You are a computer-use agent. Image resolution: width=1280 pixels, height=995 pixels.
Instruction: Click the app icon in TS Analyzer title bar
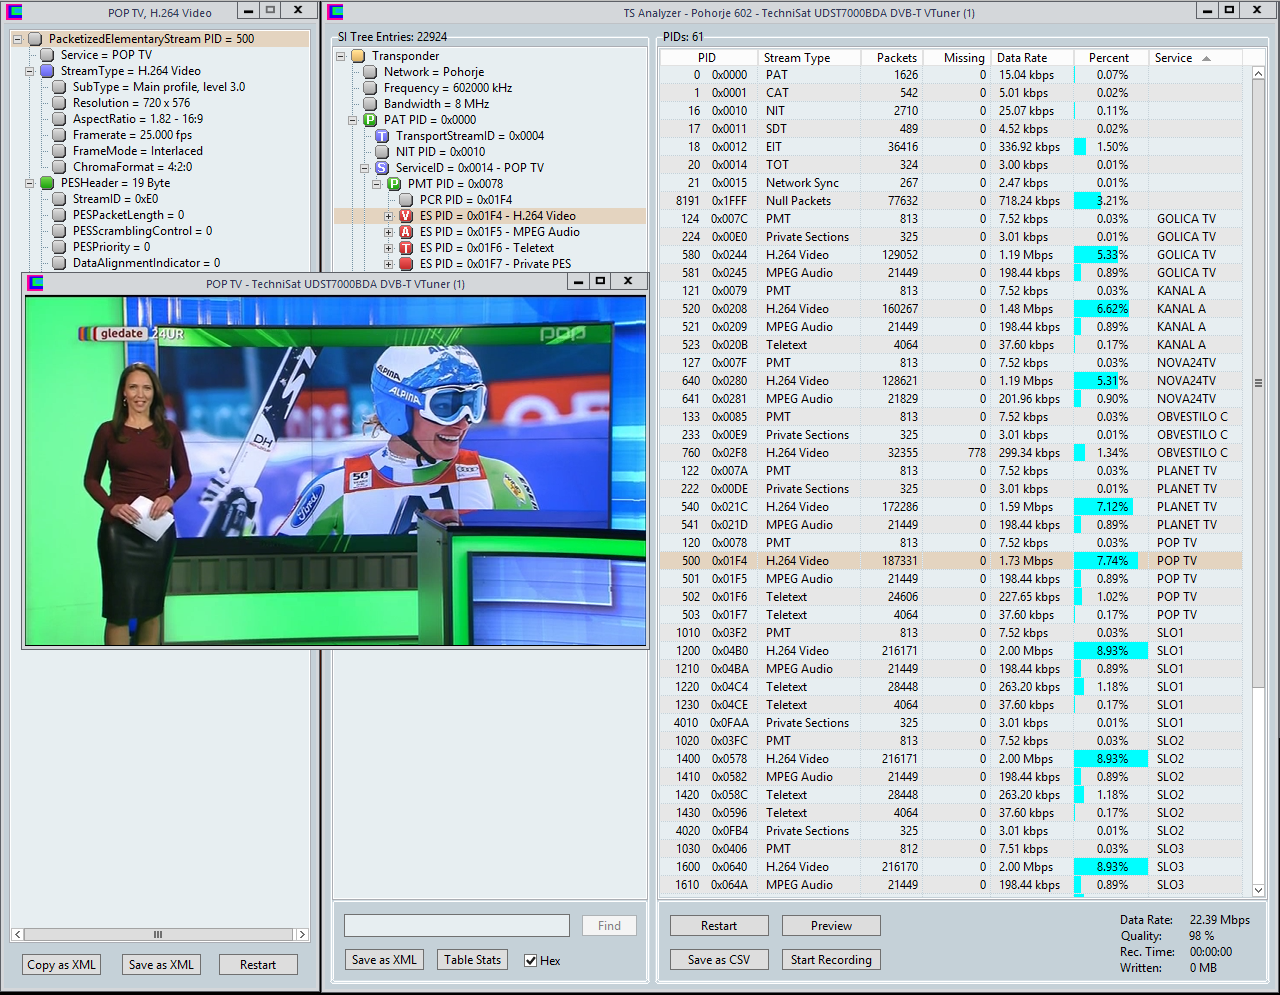pyautogui.click(x=336, y=12)
